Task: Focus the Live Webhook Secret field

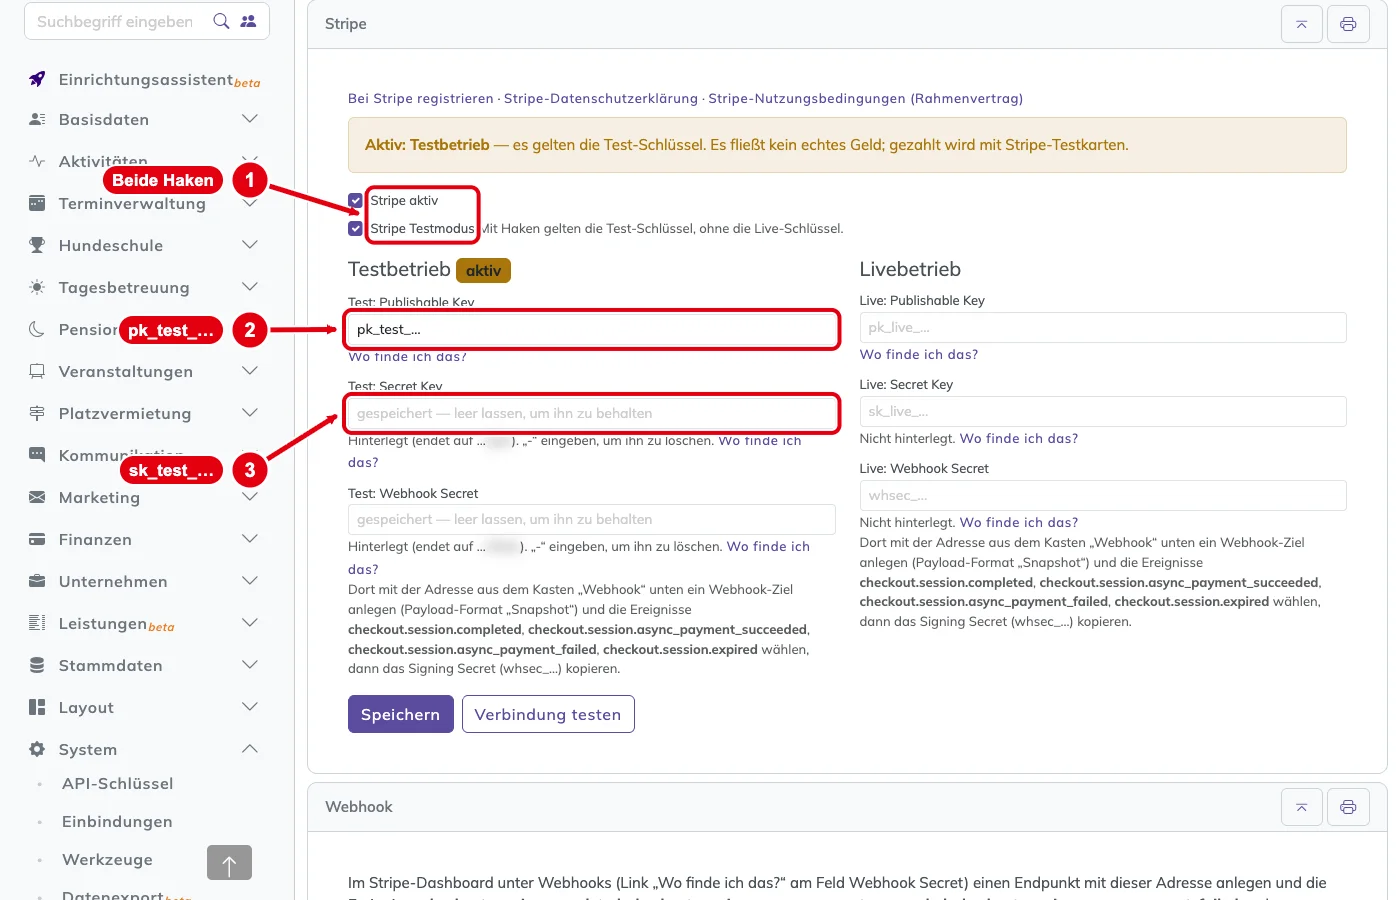Action: [x=1103, y=495]
